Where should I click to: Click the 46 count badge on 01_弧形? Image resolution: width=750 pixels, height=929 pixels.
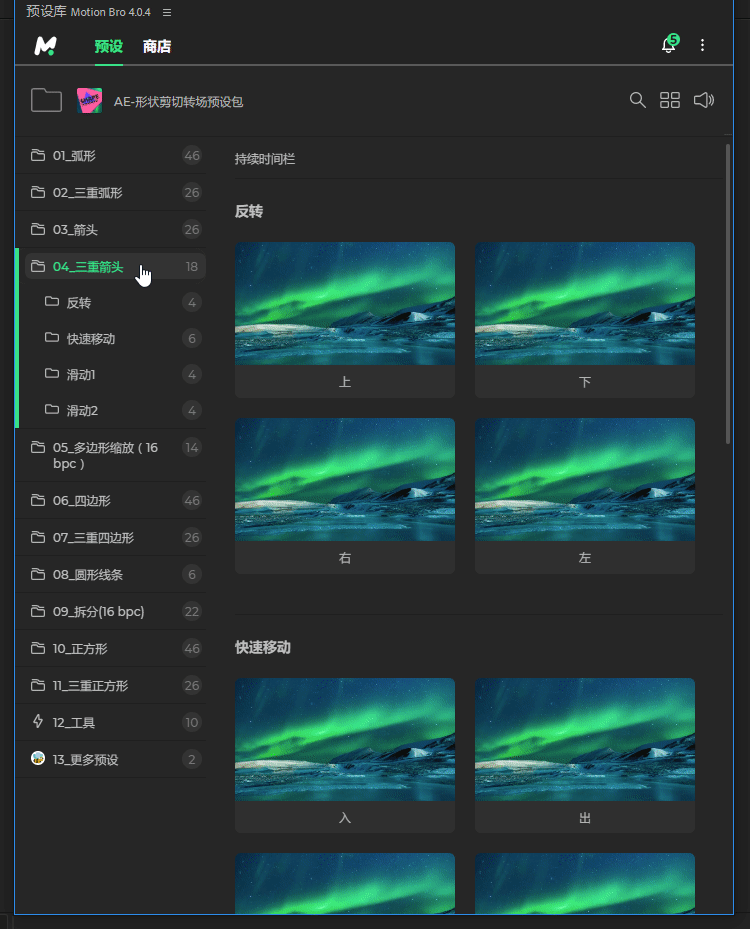[x=191, y=156]
